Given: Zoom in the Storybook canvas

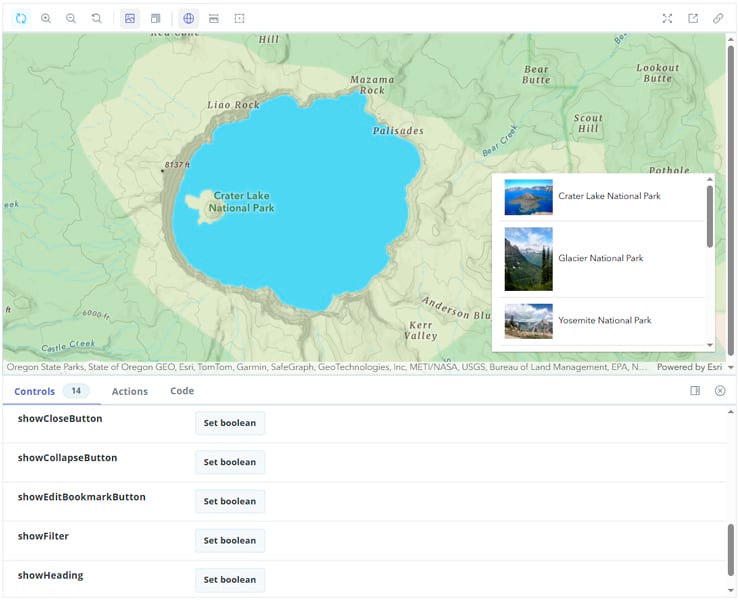Looking at the screenshot, I should point(46,18).
